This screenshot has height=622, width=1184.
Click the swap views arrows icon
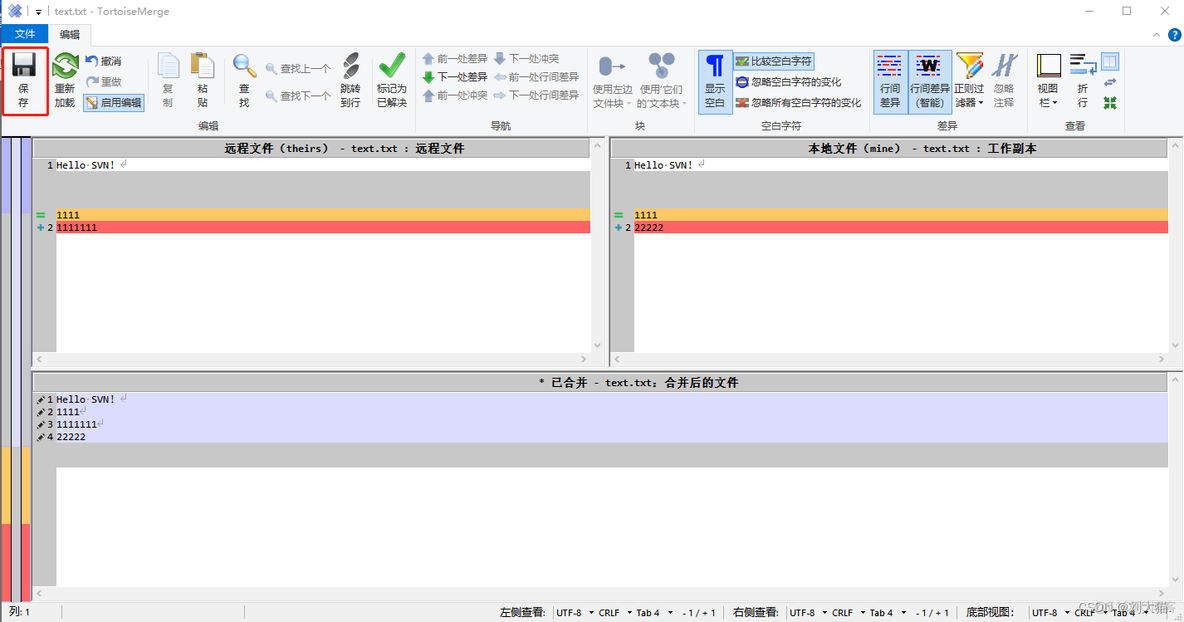click(1110, 82)
